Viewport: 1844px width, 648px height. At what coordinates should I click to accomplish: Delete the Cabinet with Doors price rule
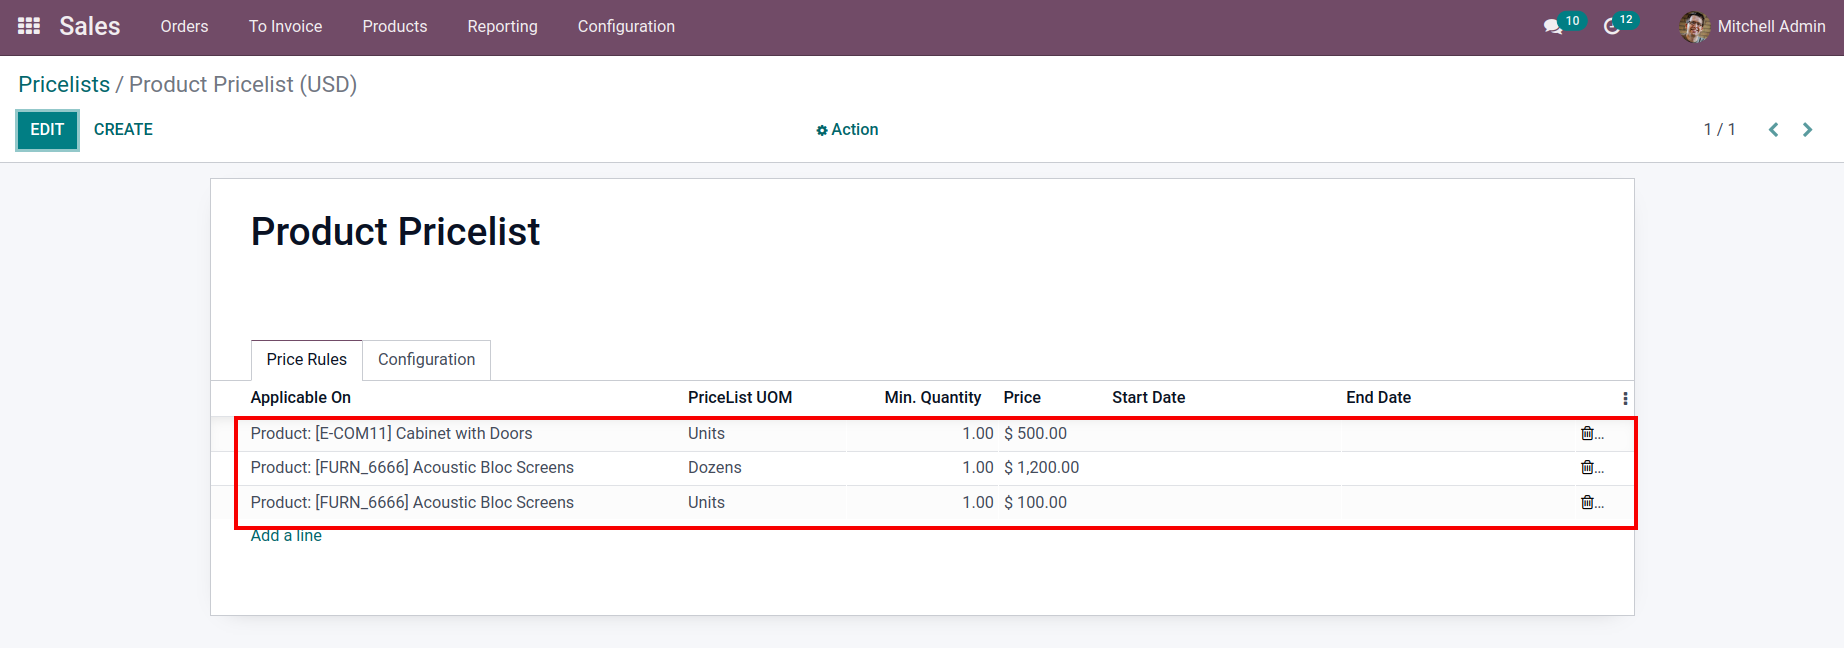coord(1587,433)
